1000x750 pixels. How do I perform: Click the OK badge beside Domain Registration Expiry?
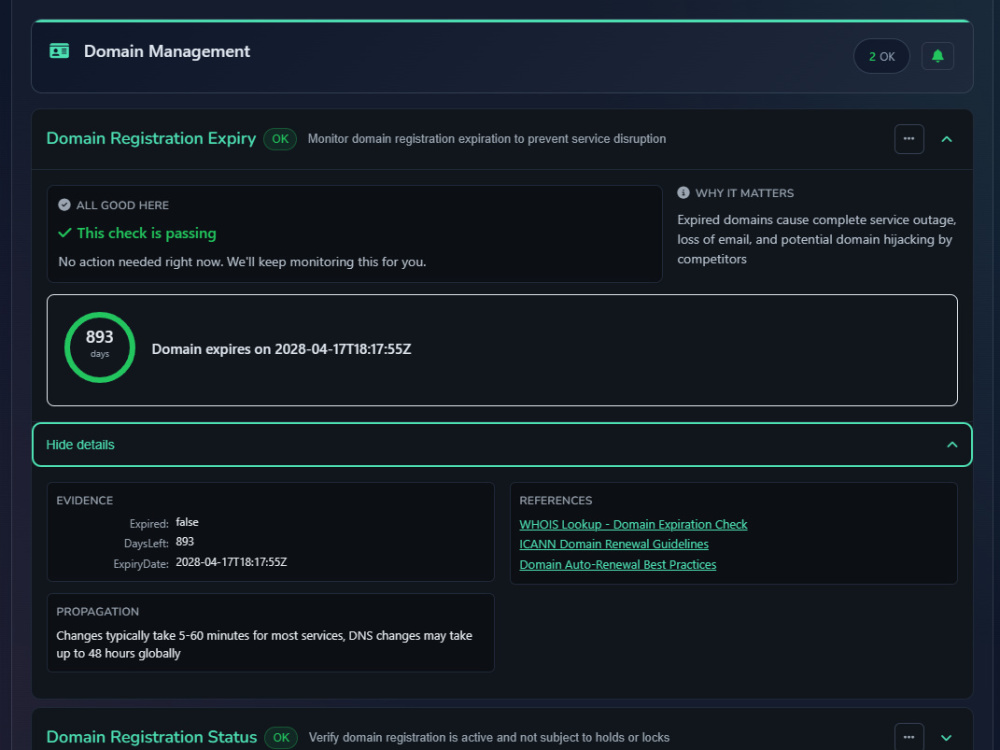coord(280,139)
